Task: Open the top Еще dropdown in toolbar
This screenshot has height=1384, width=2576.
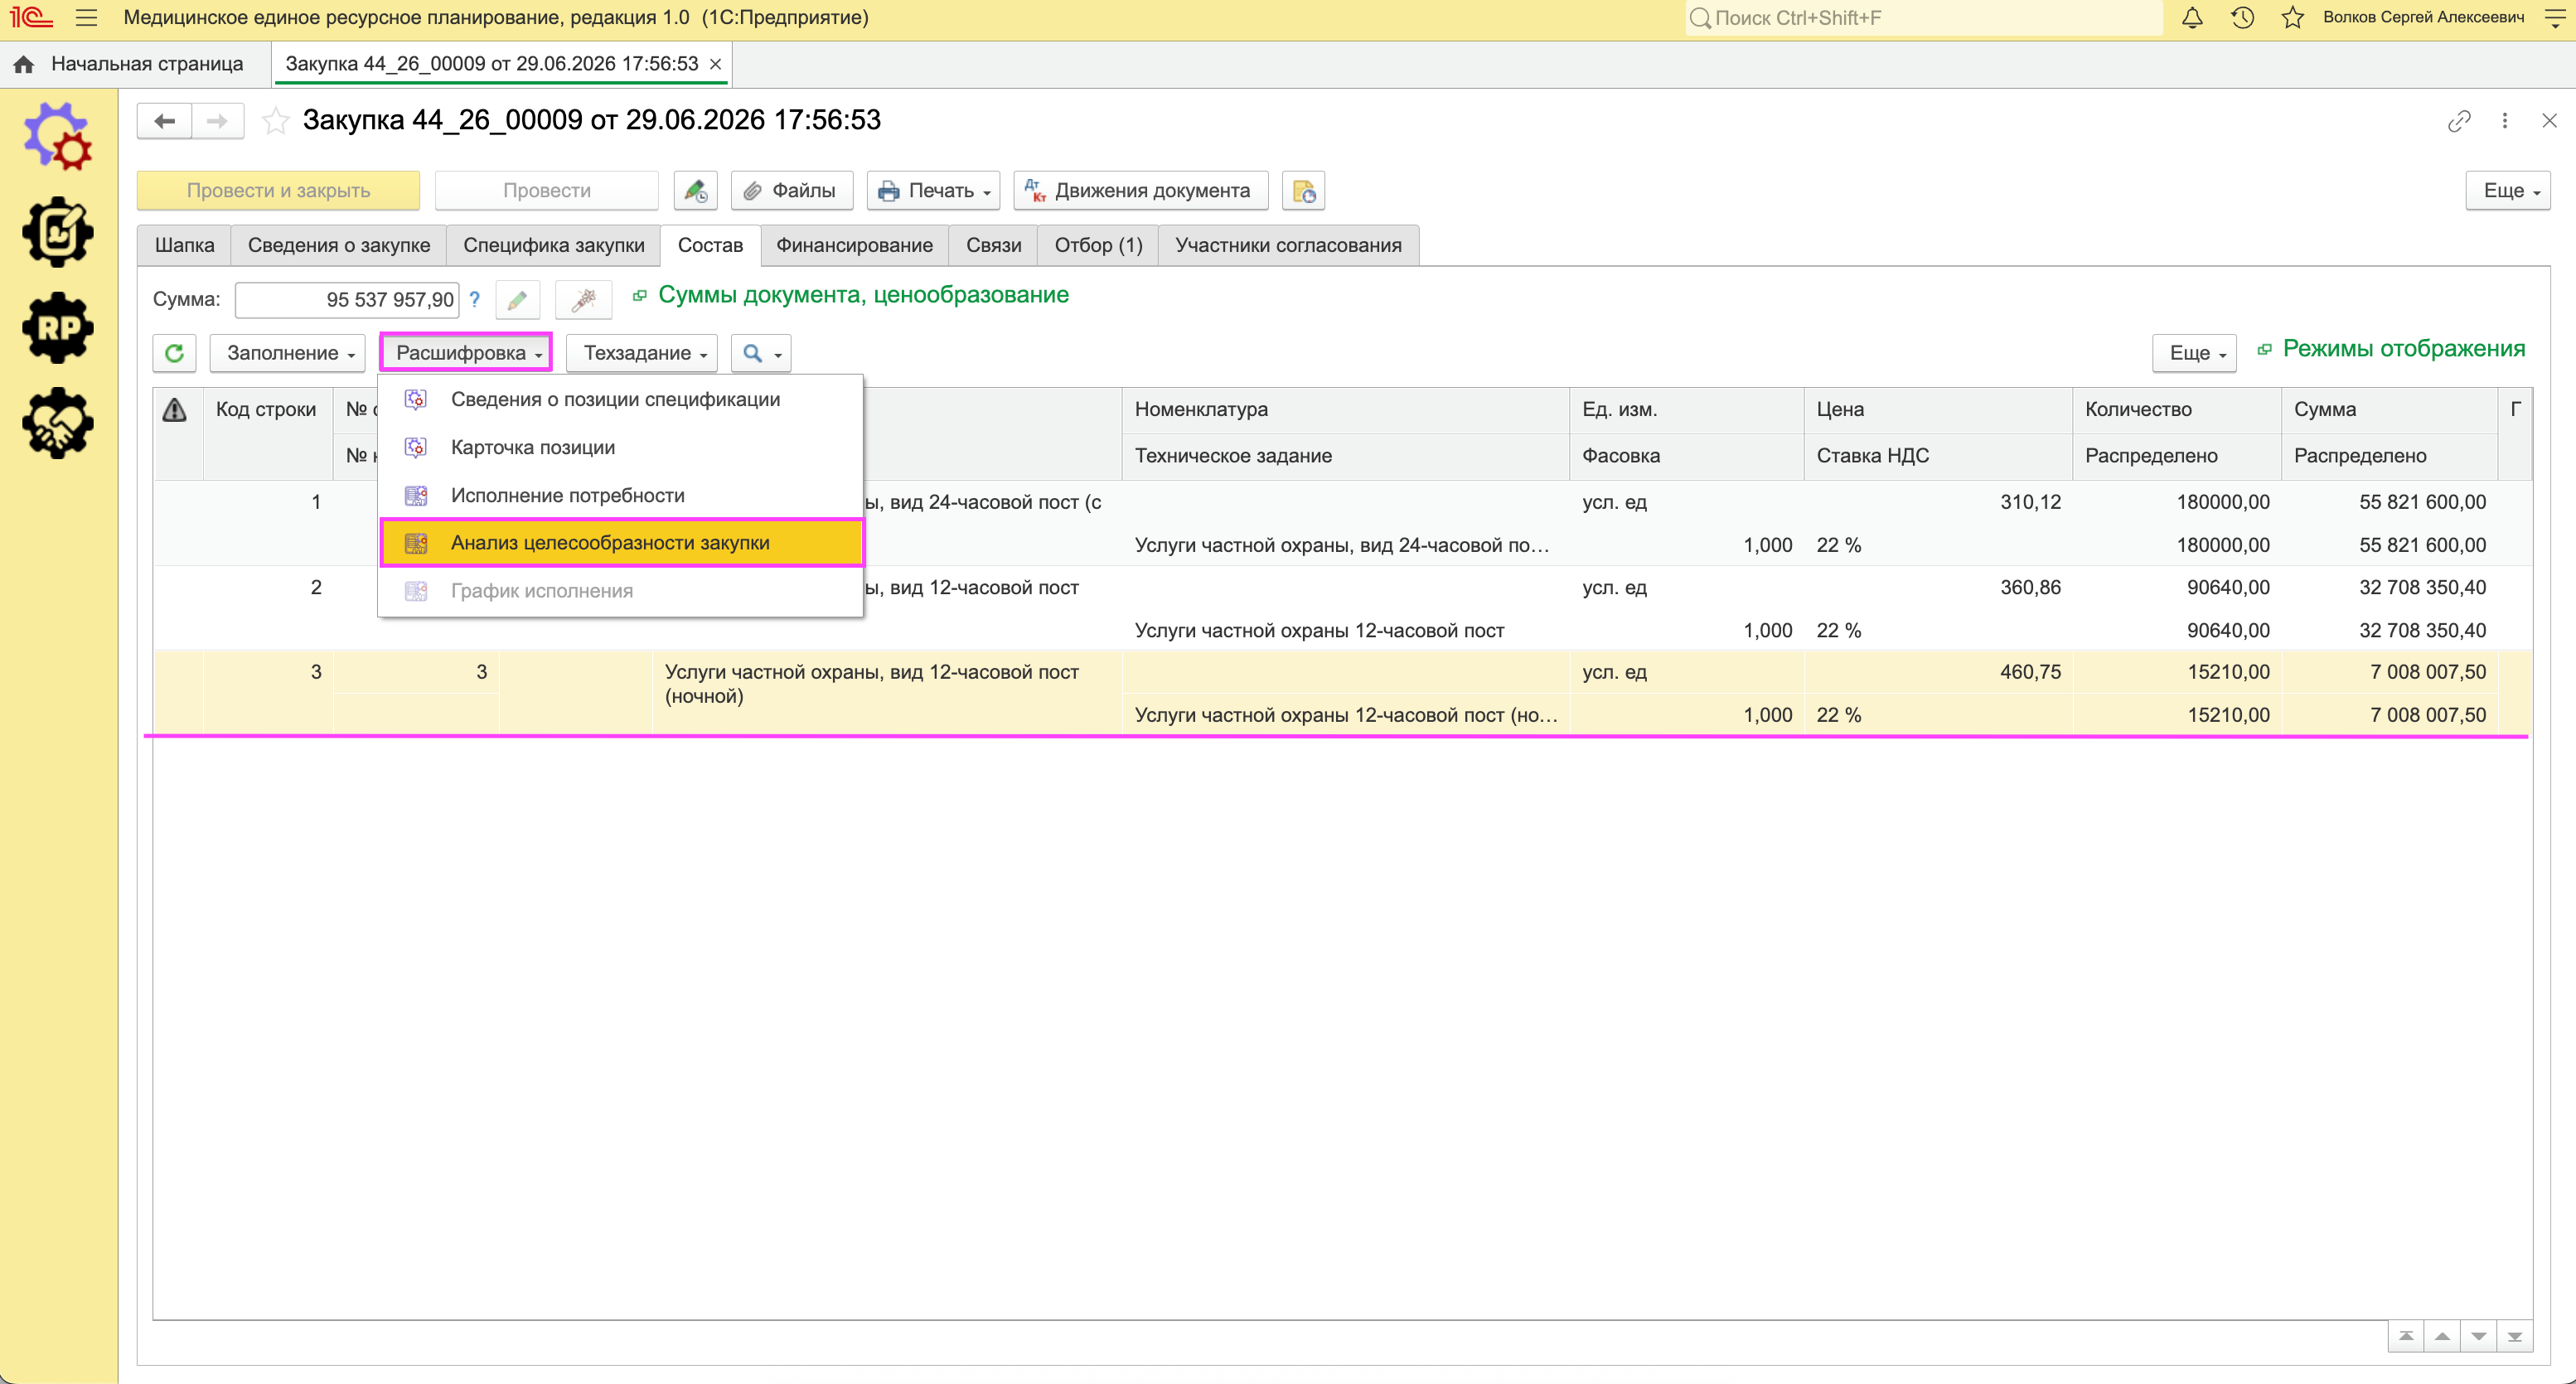Action: coord(2508,190)
